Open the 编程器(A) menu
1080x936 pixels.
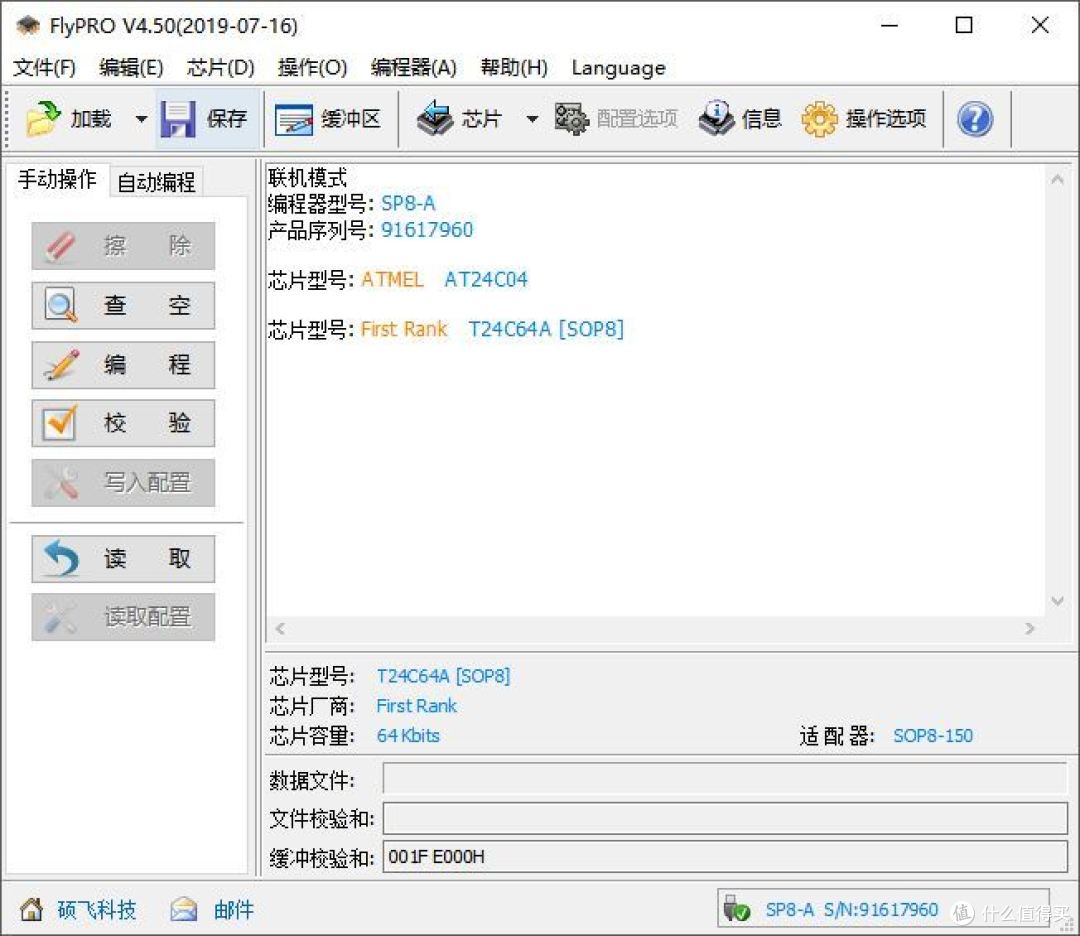pos(414,68)
